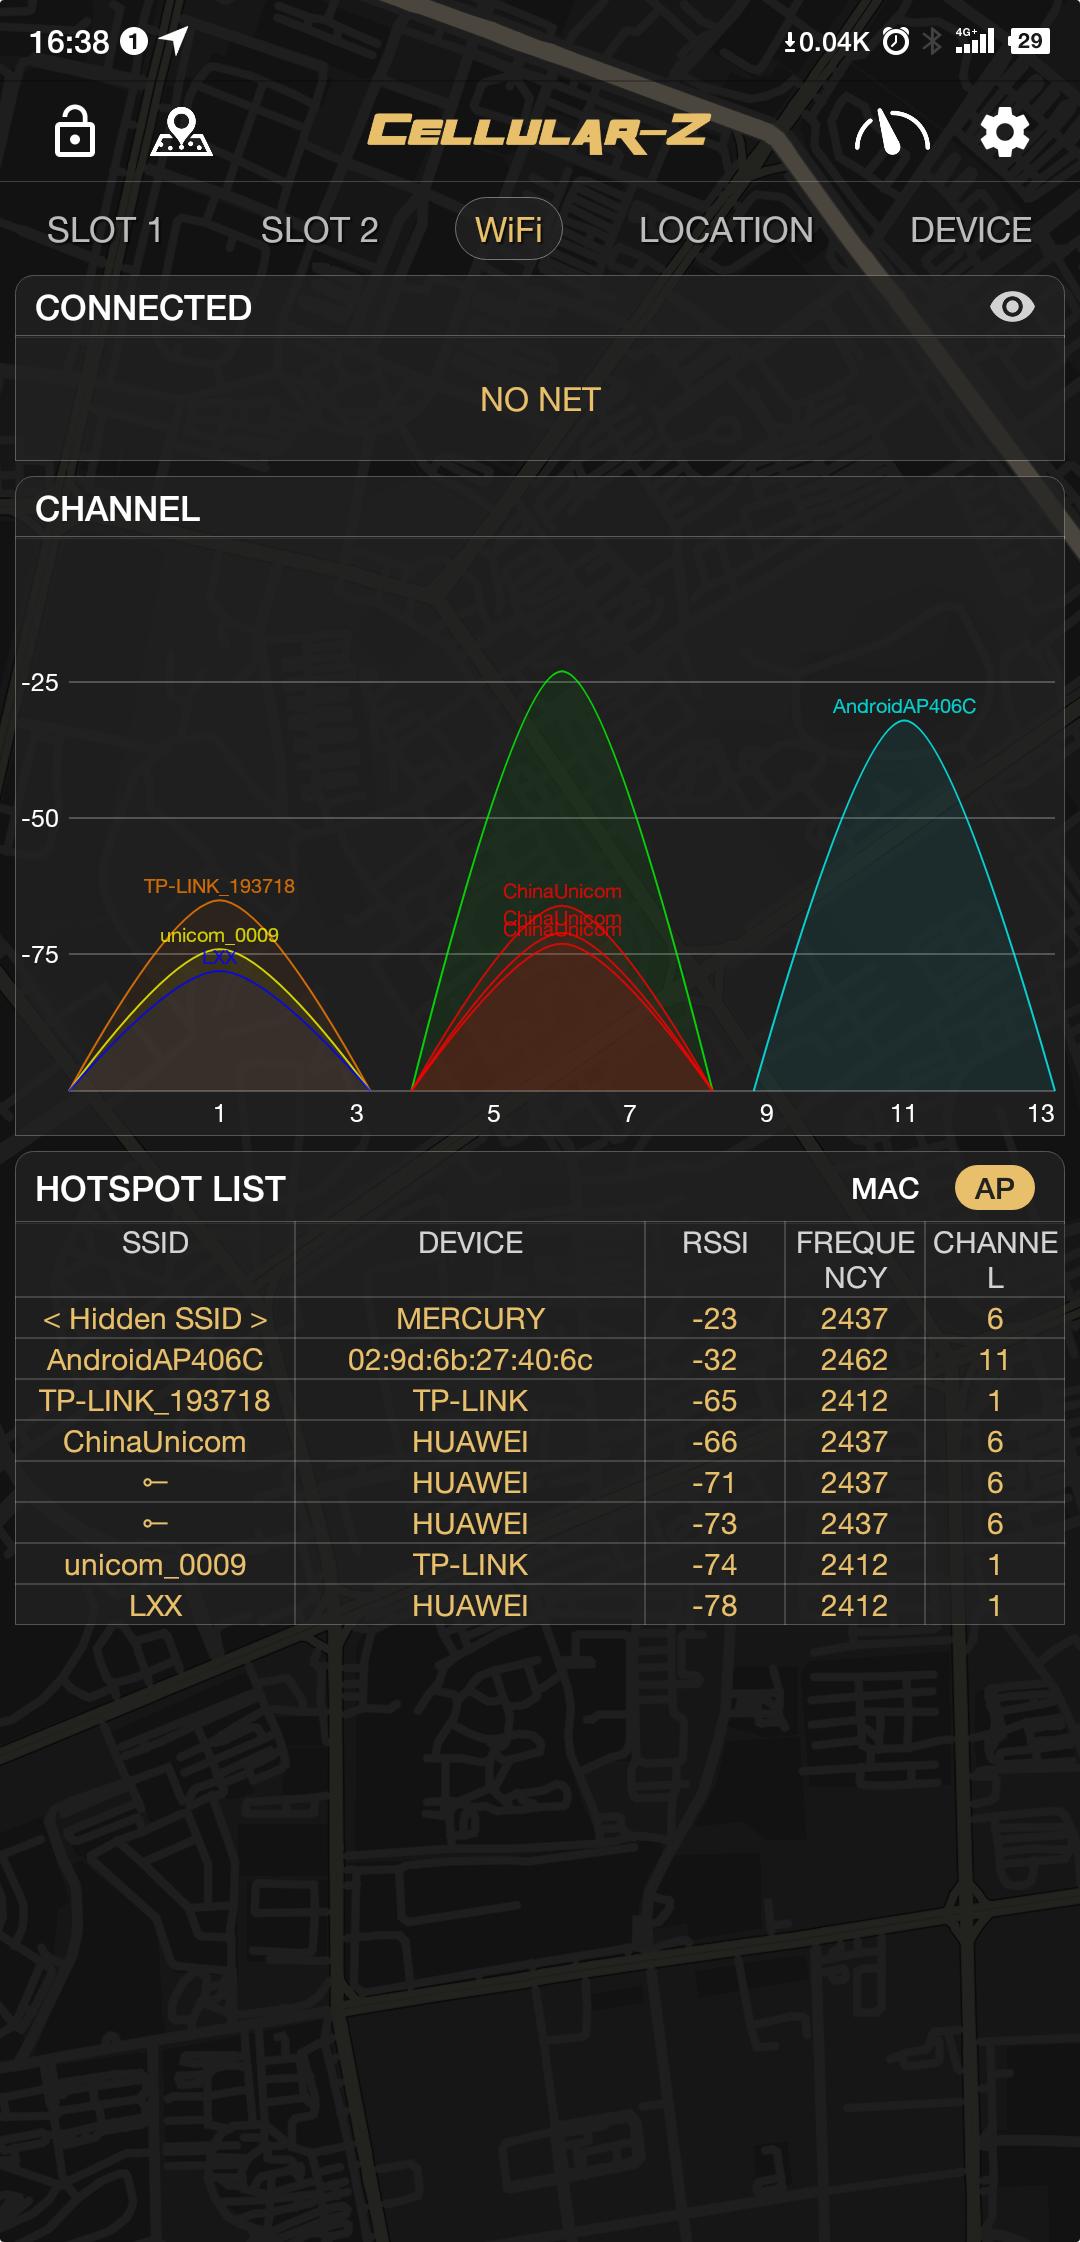Open the LOCATION tab

pyautogui.click(x=726, y=230)
